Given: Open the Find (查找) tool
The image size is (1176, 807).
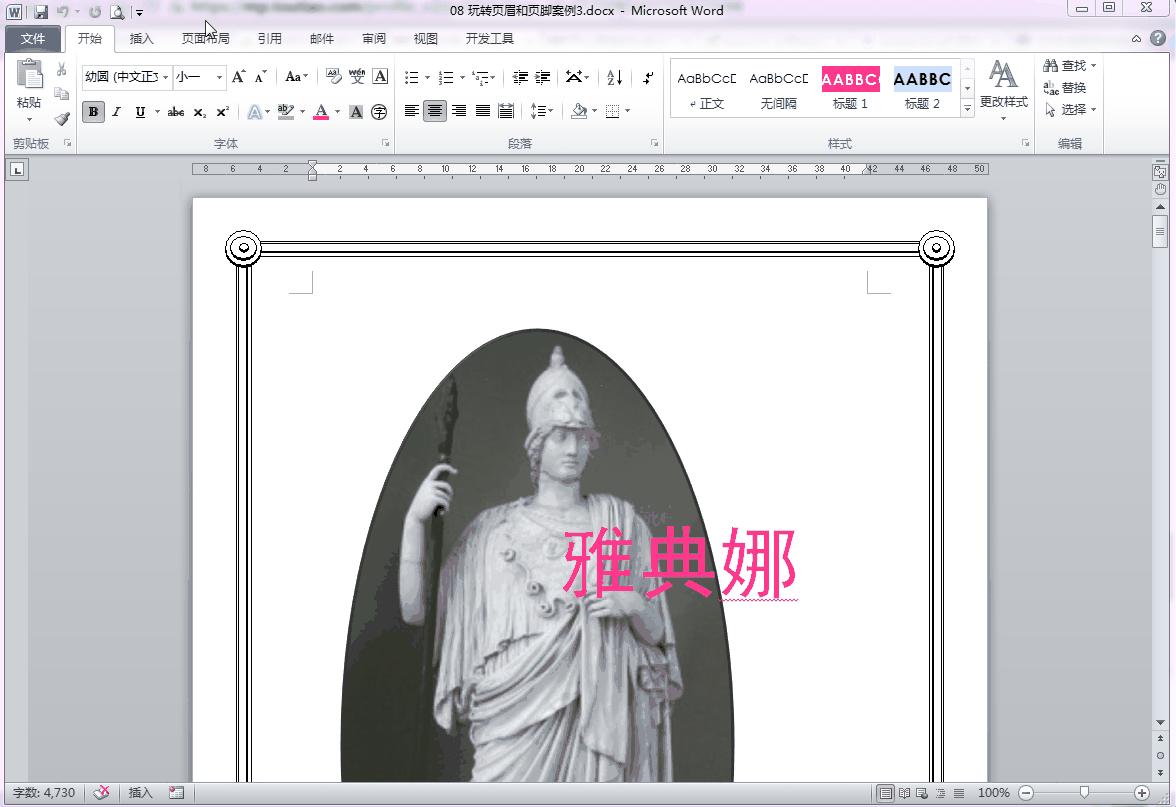Looking at the screenshot, I should click(1067, 63).
